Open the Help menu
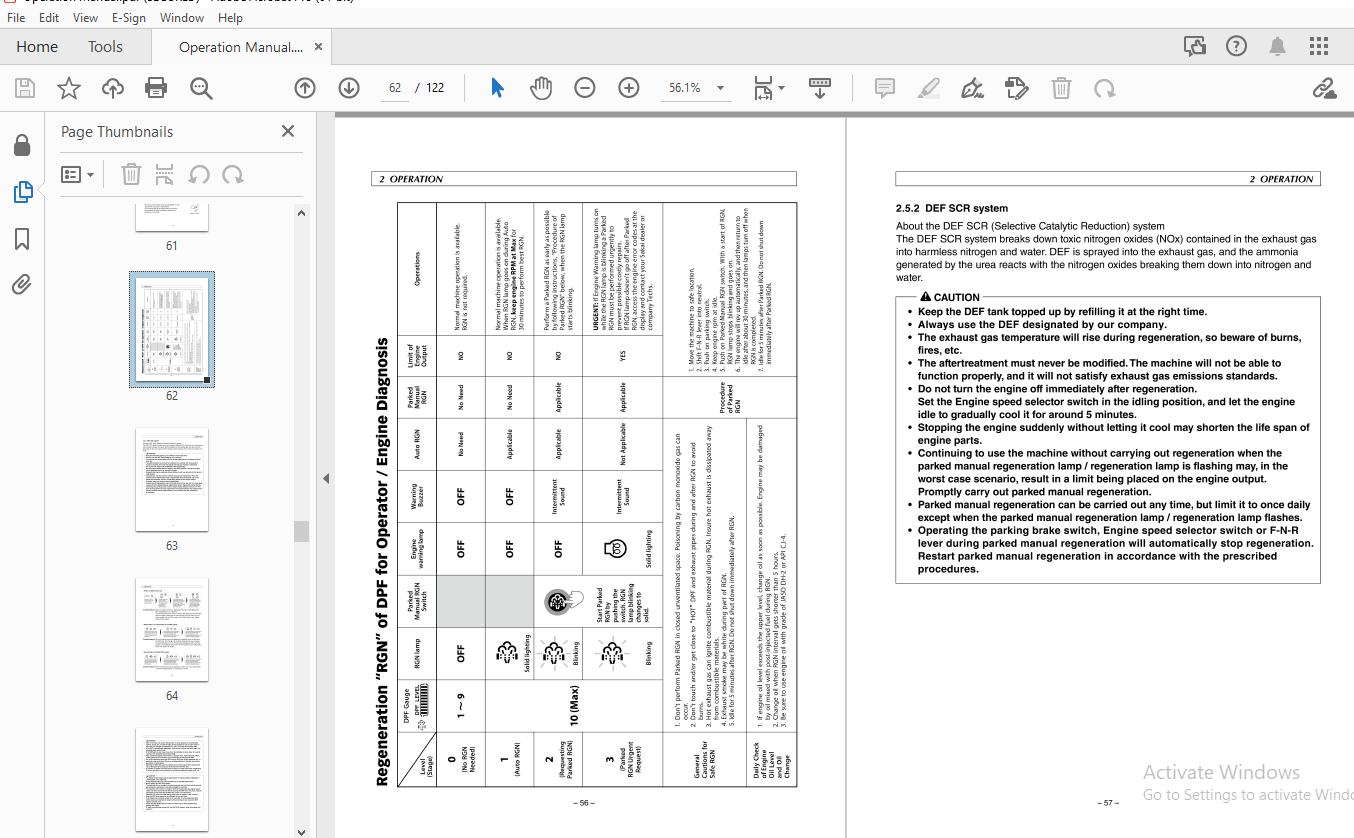 (230, 17)
